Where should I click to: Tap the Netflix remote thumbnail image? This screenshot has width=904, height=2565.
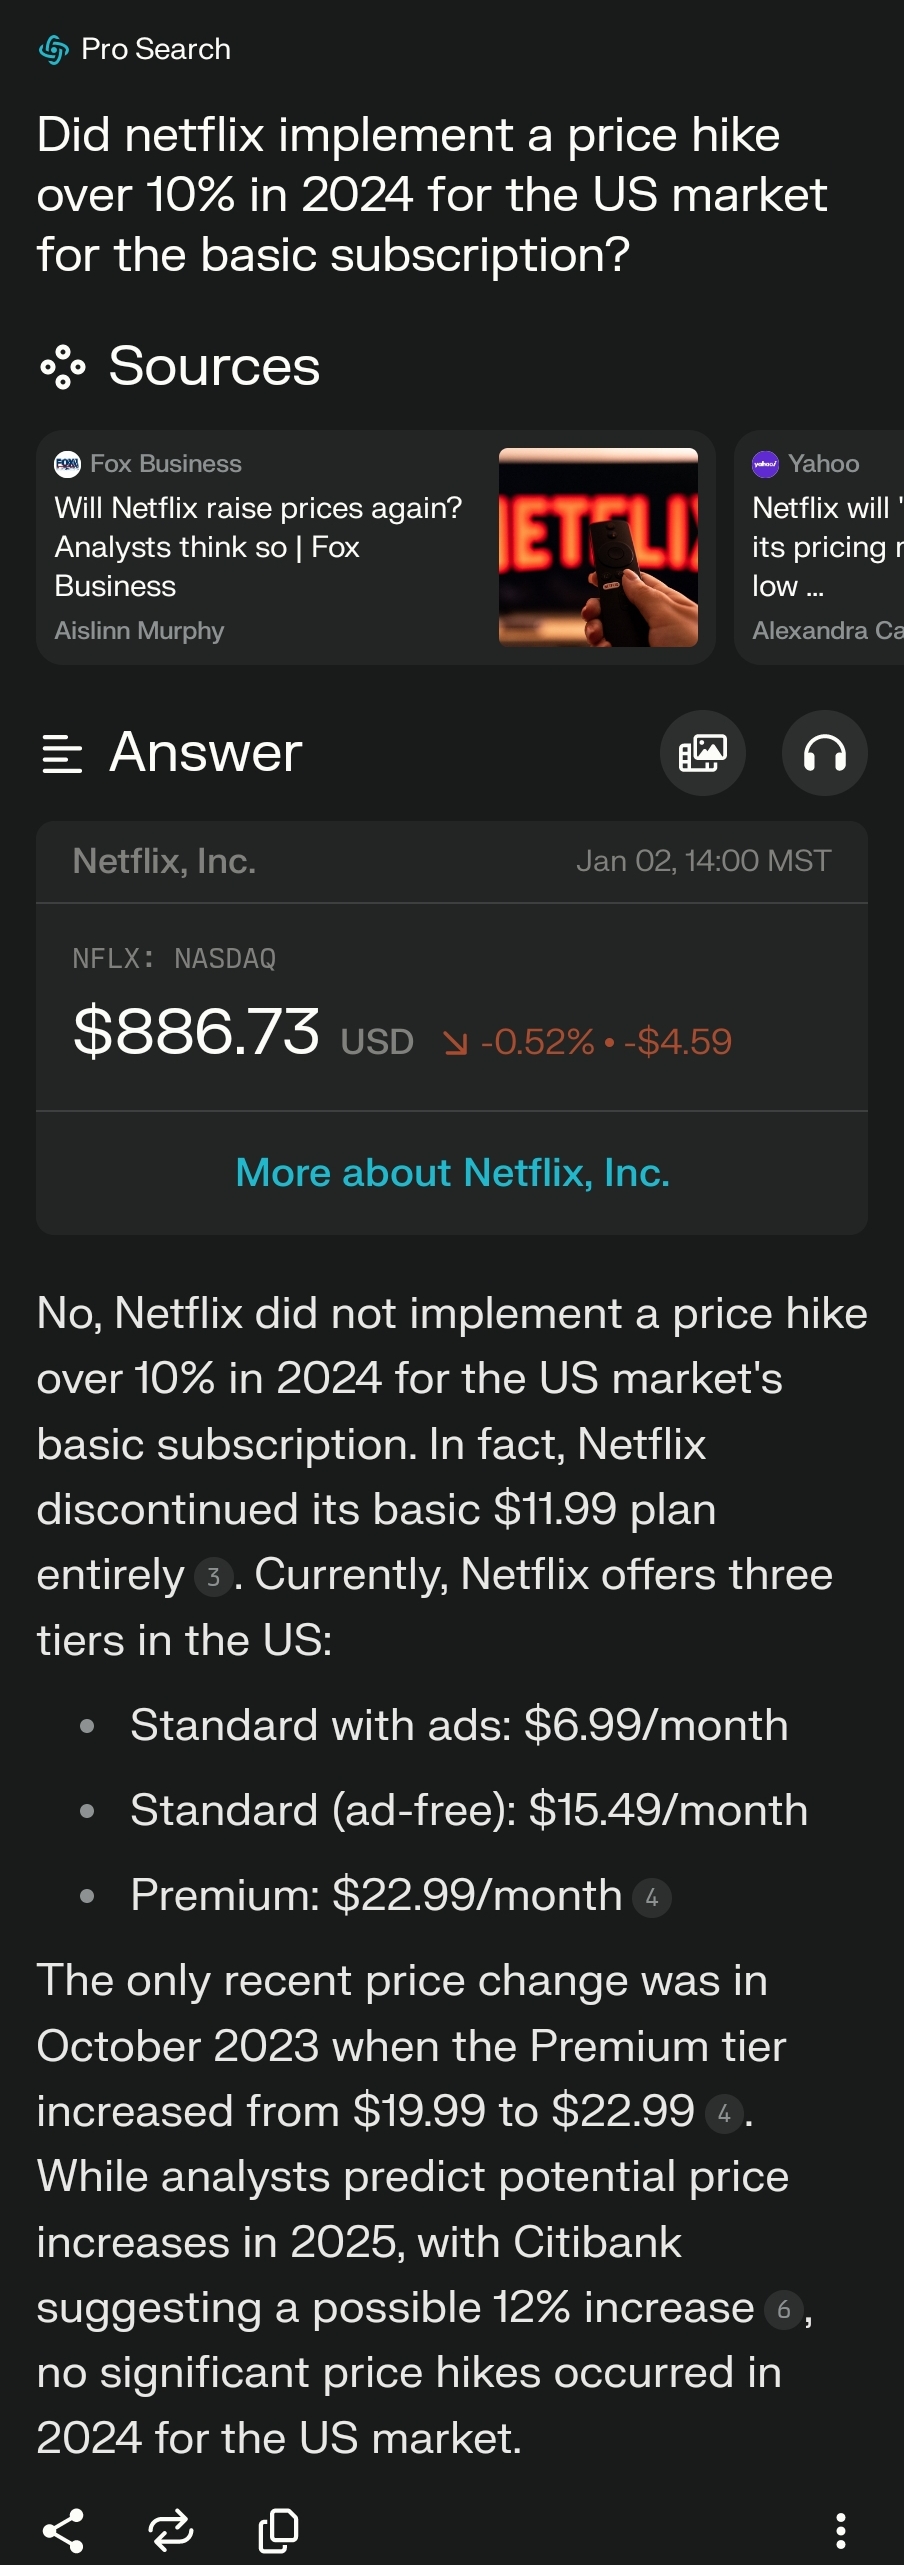[598, 547]
